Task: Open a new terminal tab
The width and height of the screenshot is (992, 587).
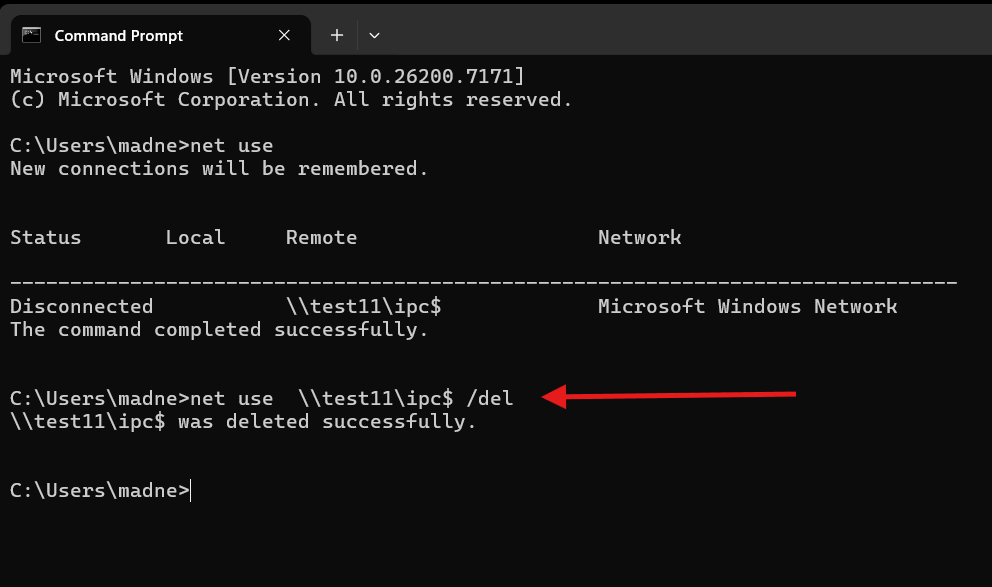Action: (x=337, y=35)
